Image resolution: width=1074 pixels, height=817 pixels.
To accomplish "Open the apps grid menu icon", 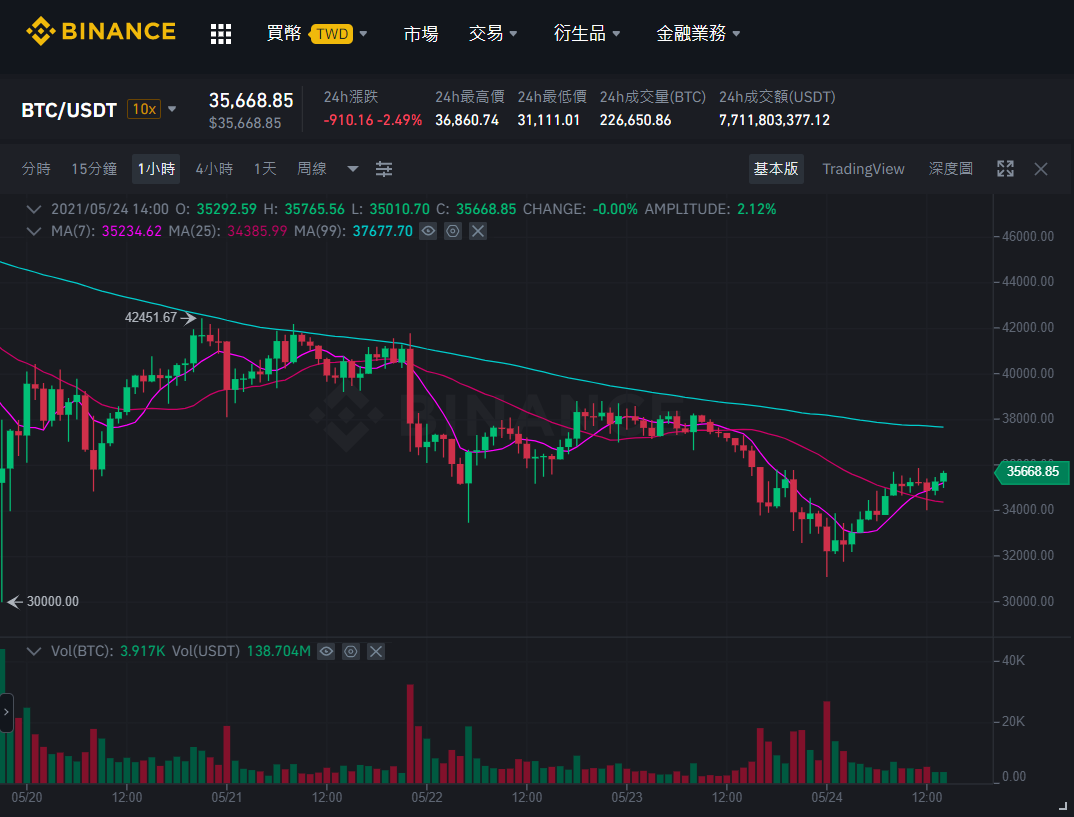I will click(221, 34).
